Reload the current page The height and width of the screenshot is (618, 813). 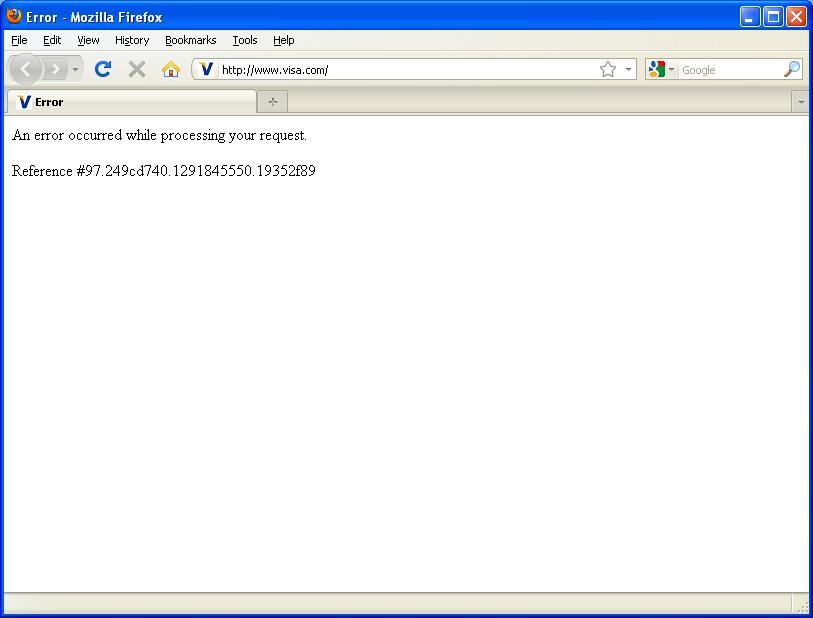(102, 69)
